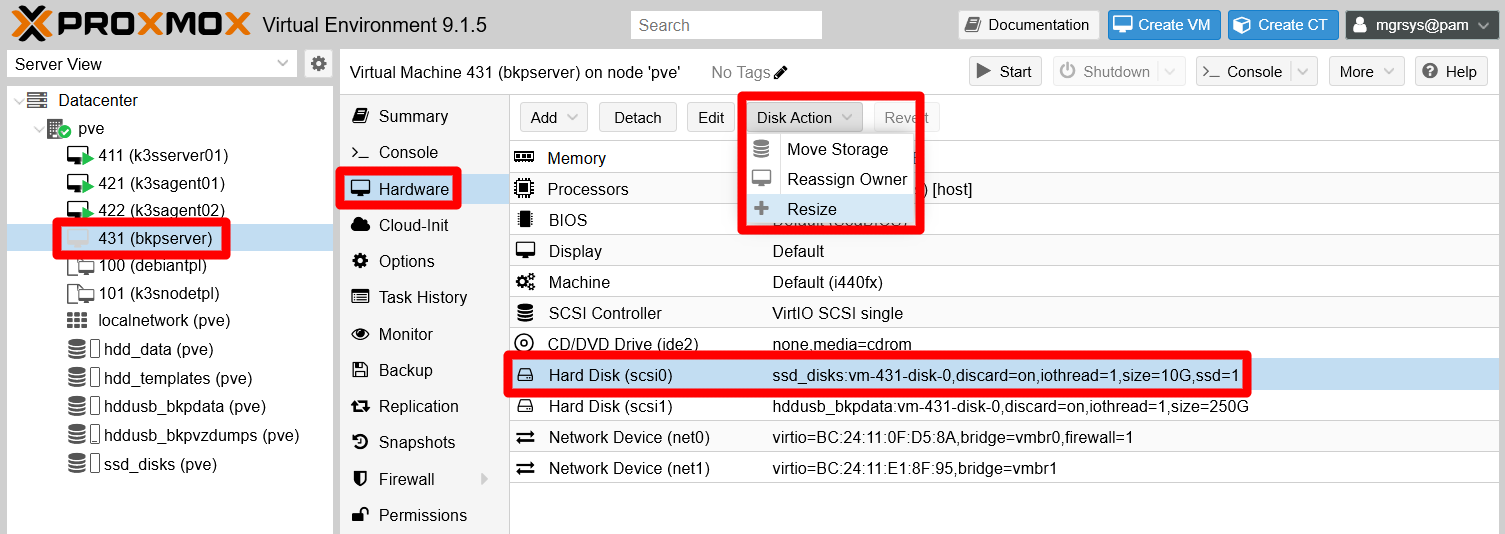Click the Network Device (net0) arrows icon
This screenshot has width=1505, height=534.
pos(525,437)
